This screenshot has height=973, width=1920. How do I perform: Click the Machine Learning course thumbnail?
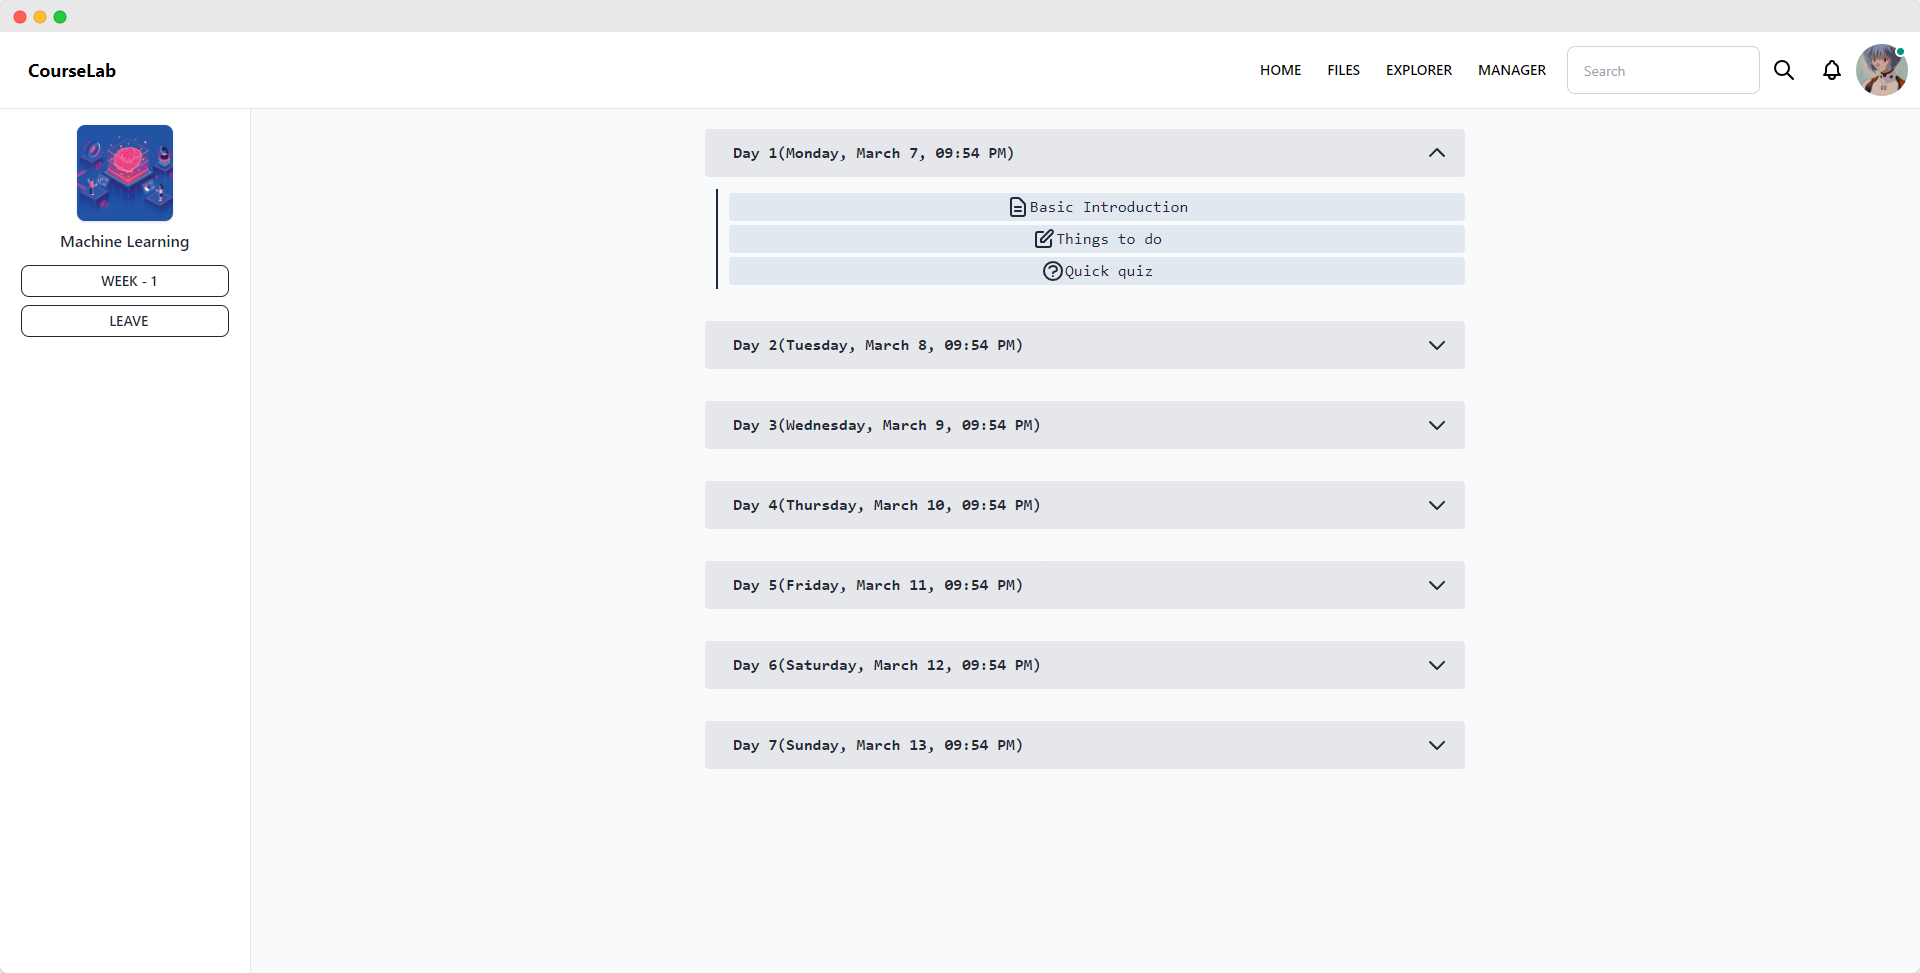pyautogui.click(x=125, y=173)
